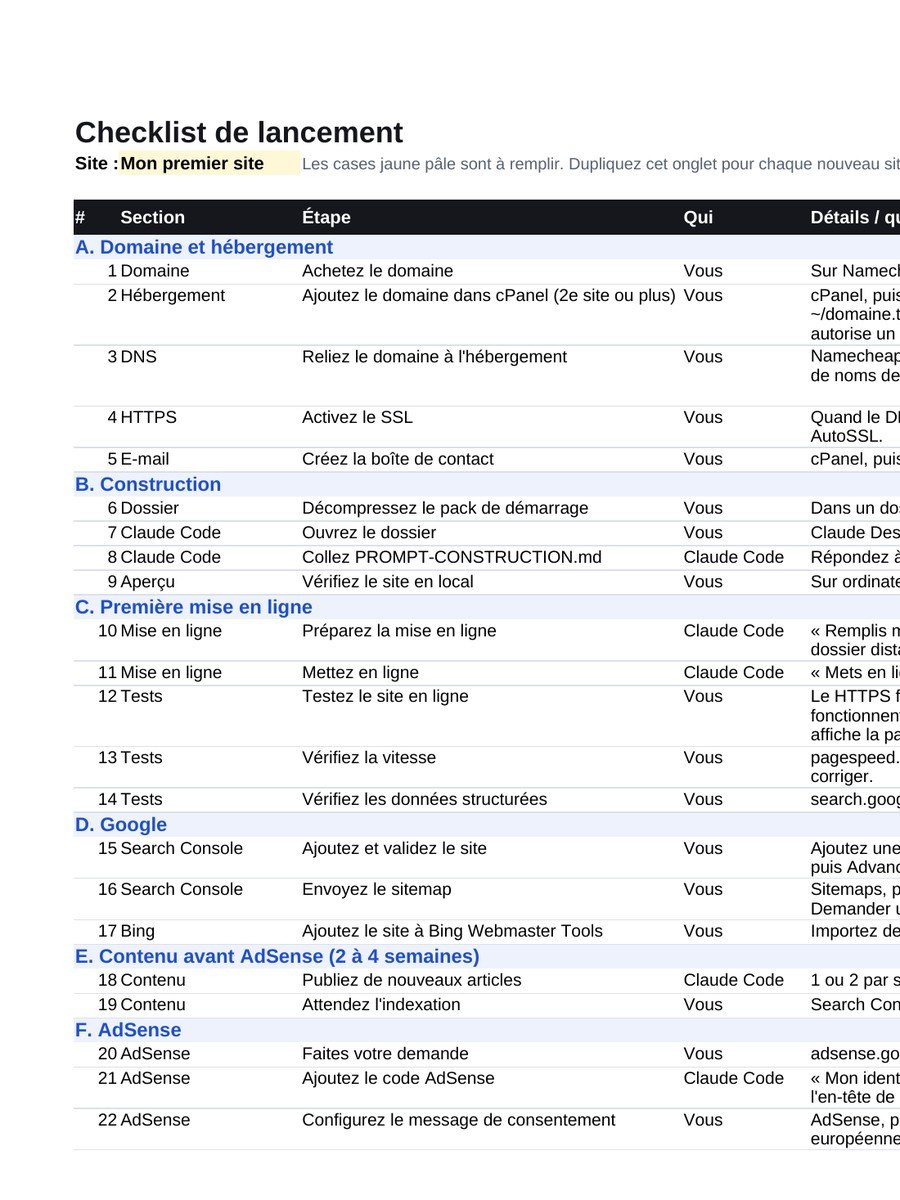Click the 'Mettez en ligne' cell
The width and height of the screenshot is (900, 1200).
click(x=360, y=673)
